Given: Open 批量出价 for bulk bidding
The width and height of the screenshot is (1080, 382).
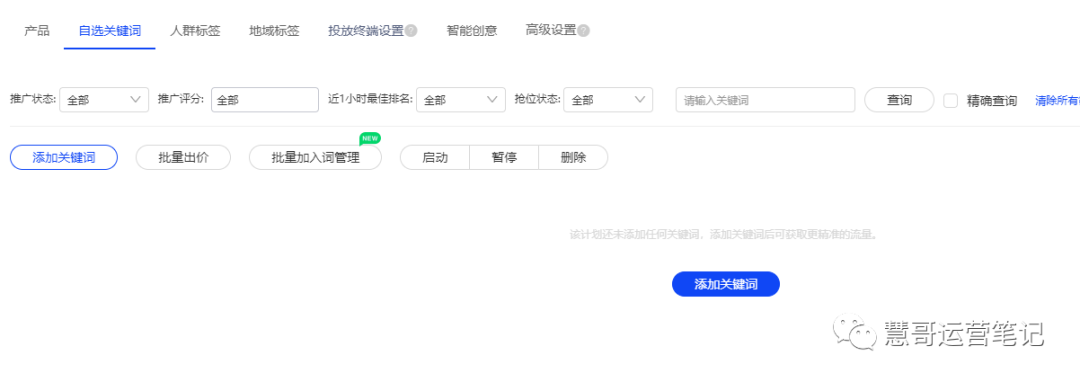Looking at the screenshot, I should pos(183,158).
